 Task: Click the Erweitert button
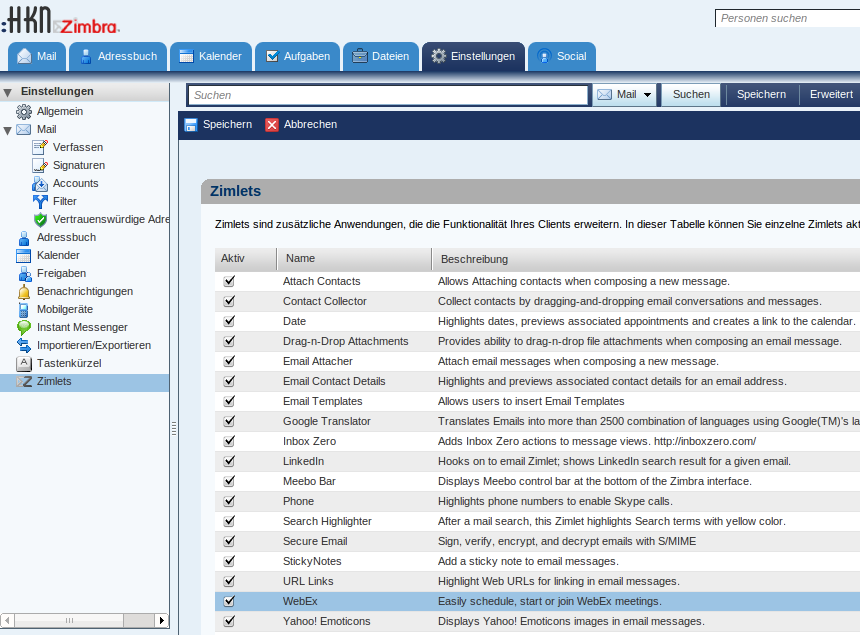[x=831, y=94]
